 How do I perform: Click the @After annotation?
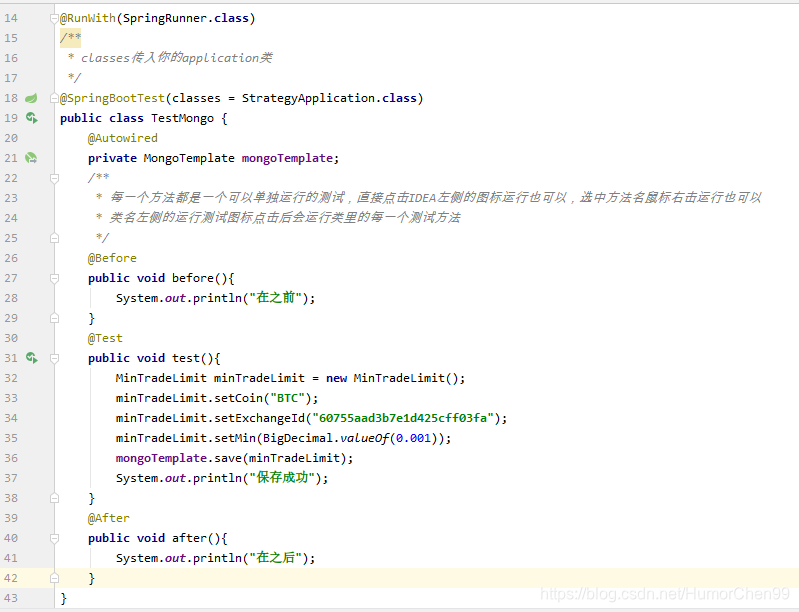(x=109, y=518)
